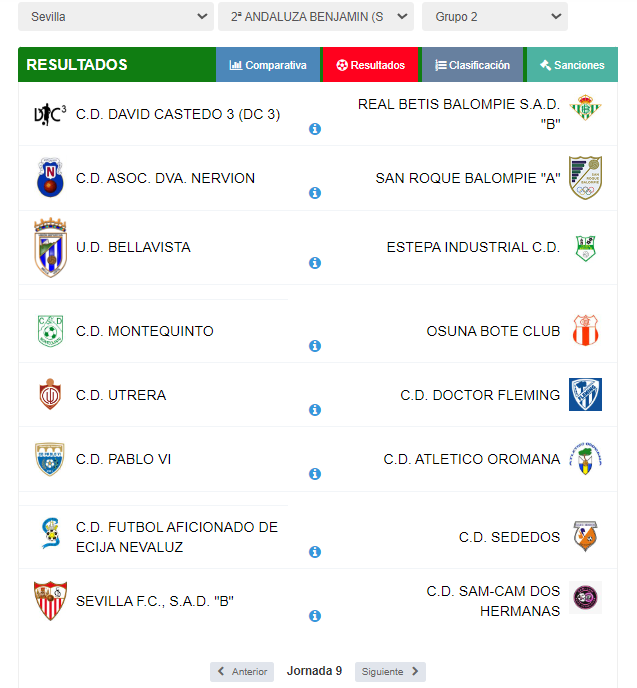Click the Siguiente jornada button
The height and width of the screenshot is (688, 637).
[x=390, y=672]
